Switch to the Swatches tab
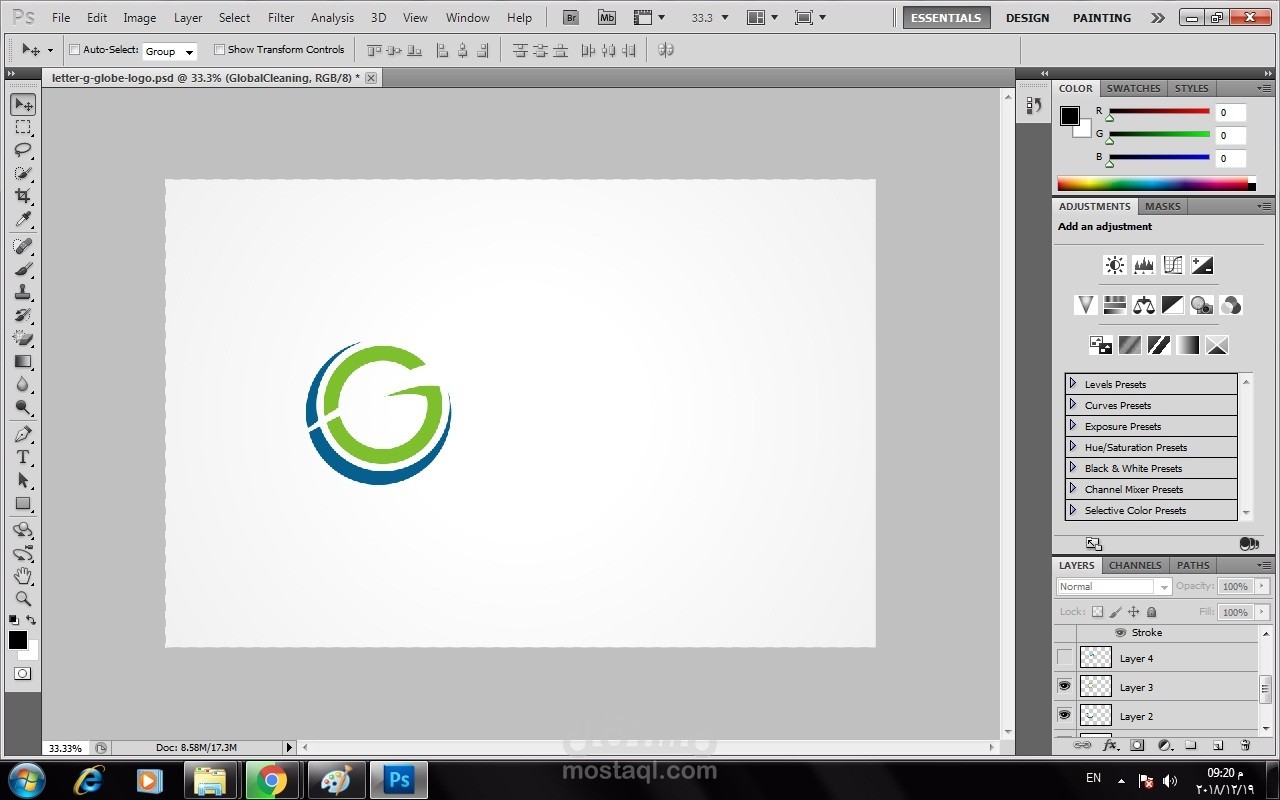Screen dimensions: 1280x800 click(x=1133, y=88)
